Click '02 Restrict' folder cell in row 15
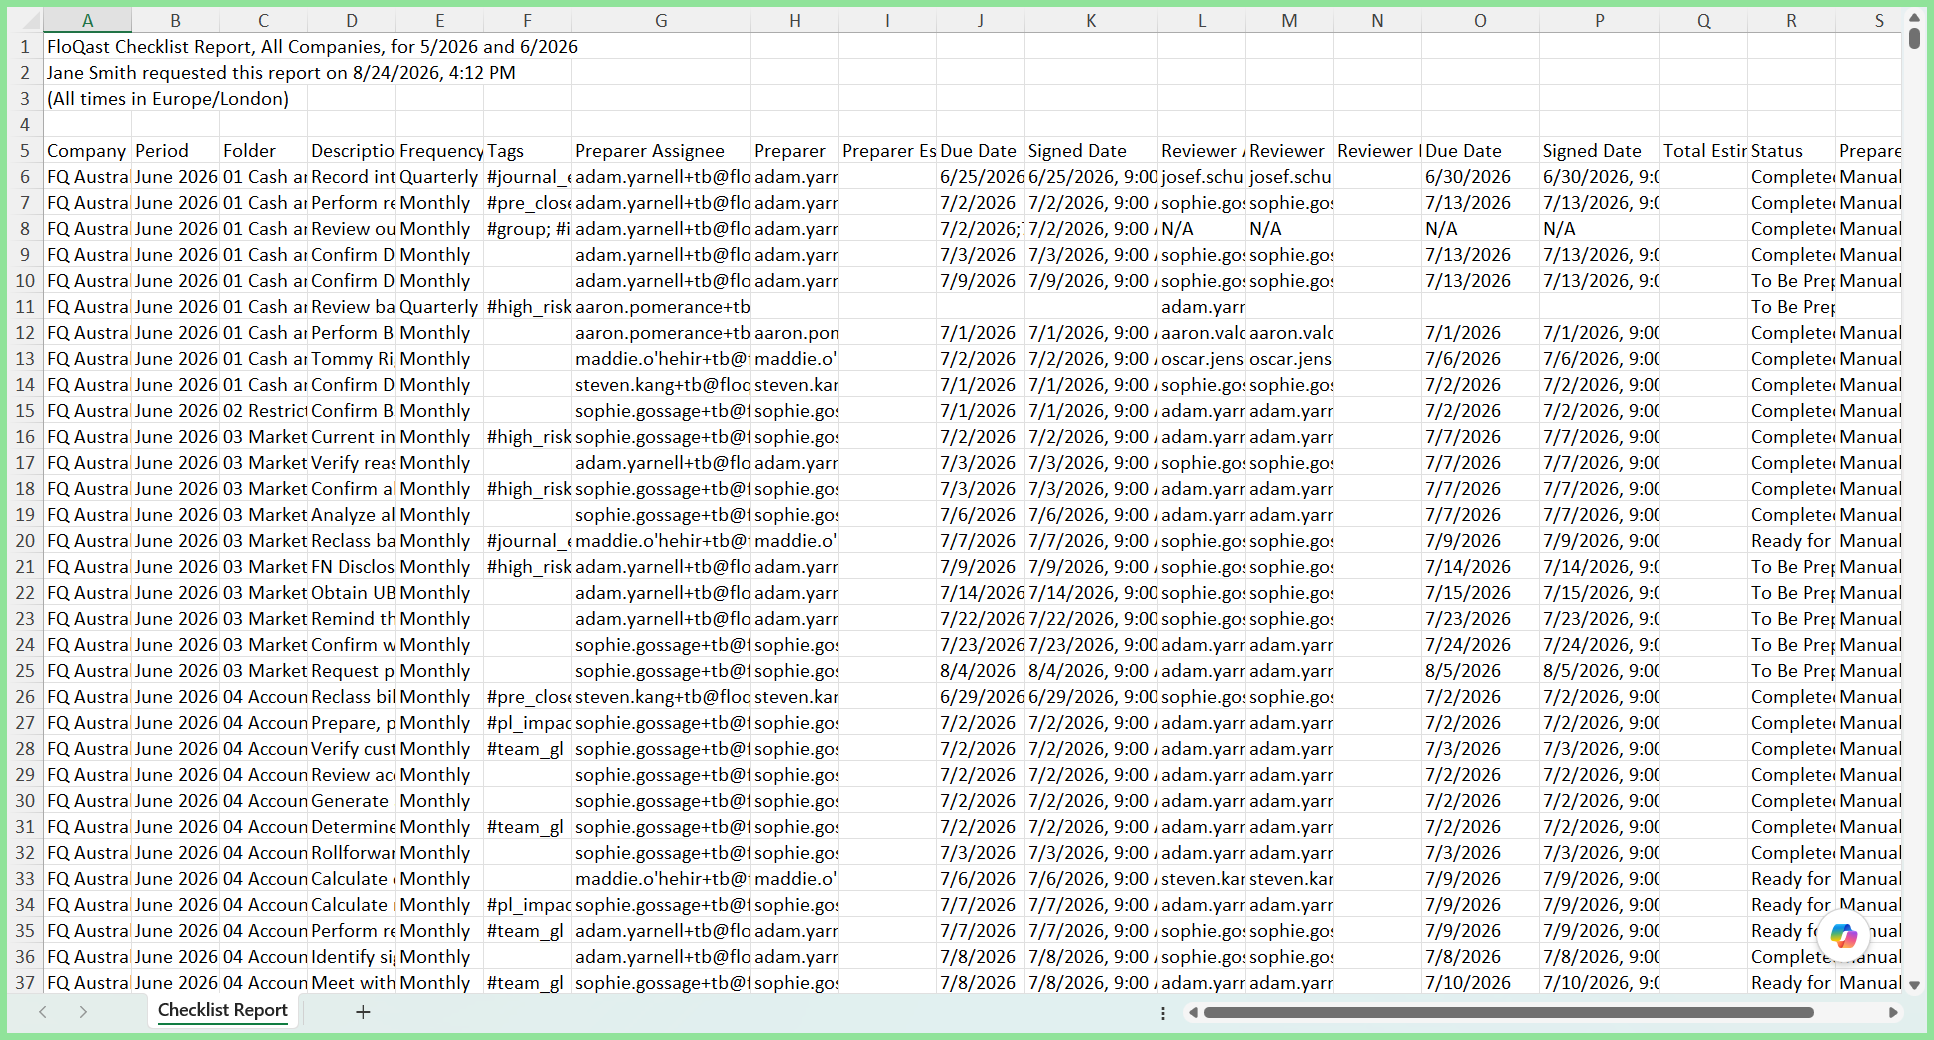1934x1040 pixels. tap(263, 411)
